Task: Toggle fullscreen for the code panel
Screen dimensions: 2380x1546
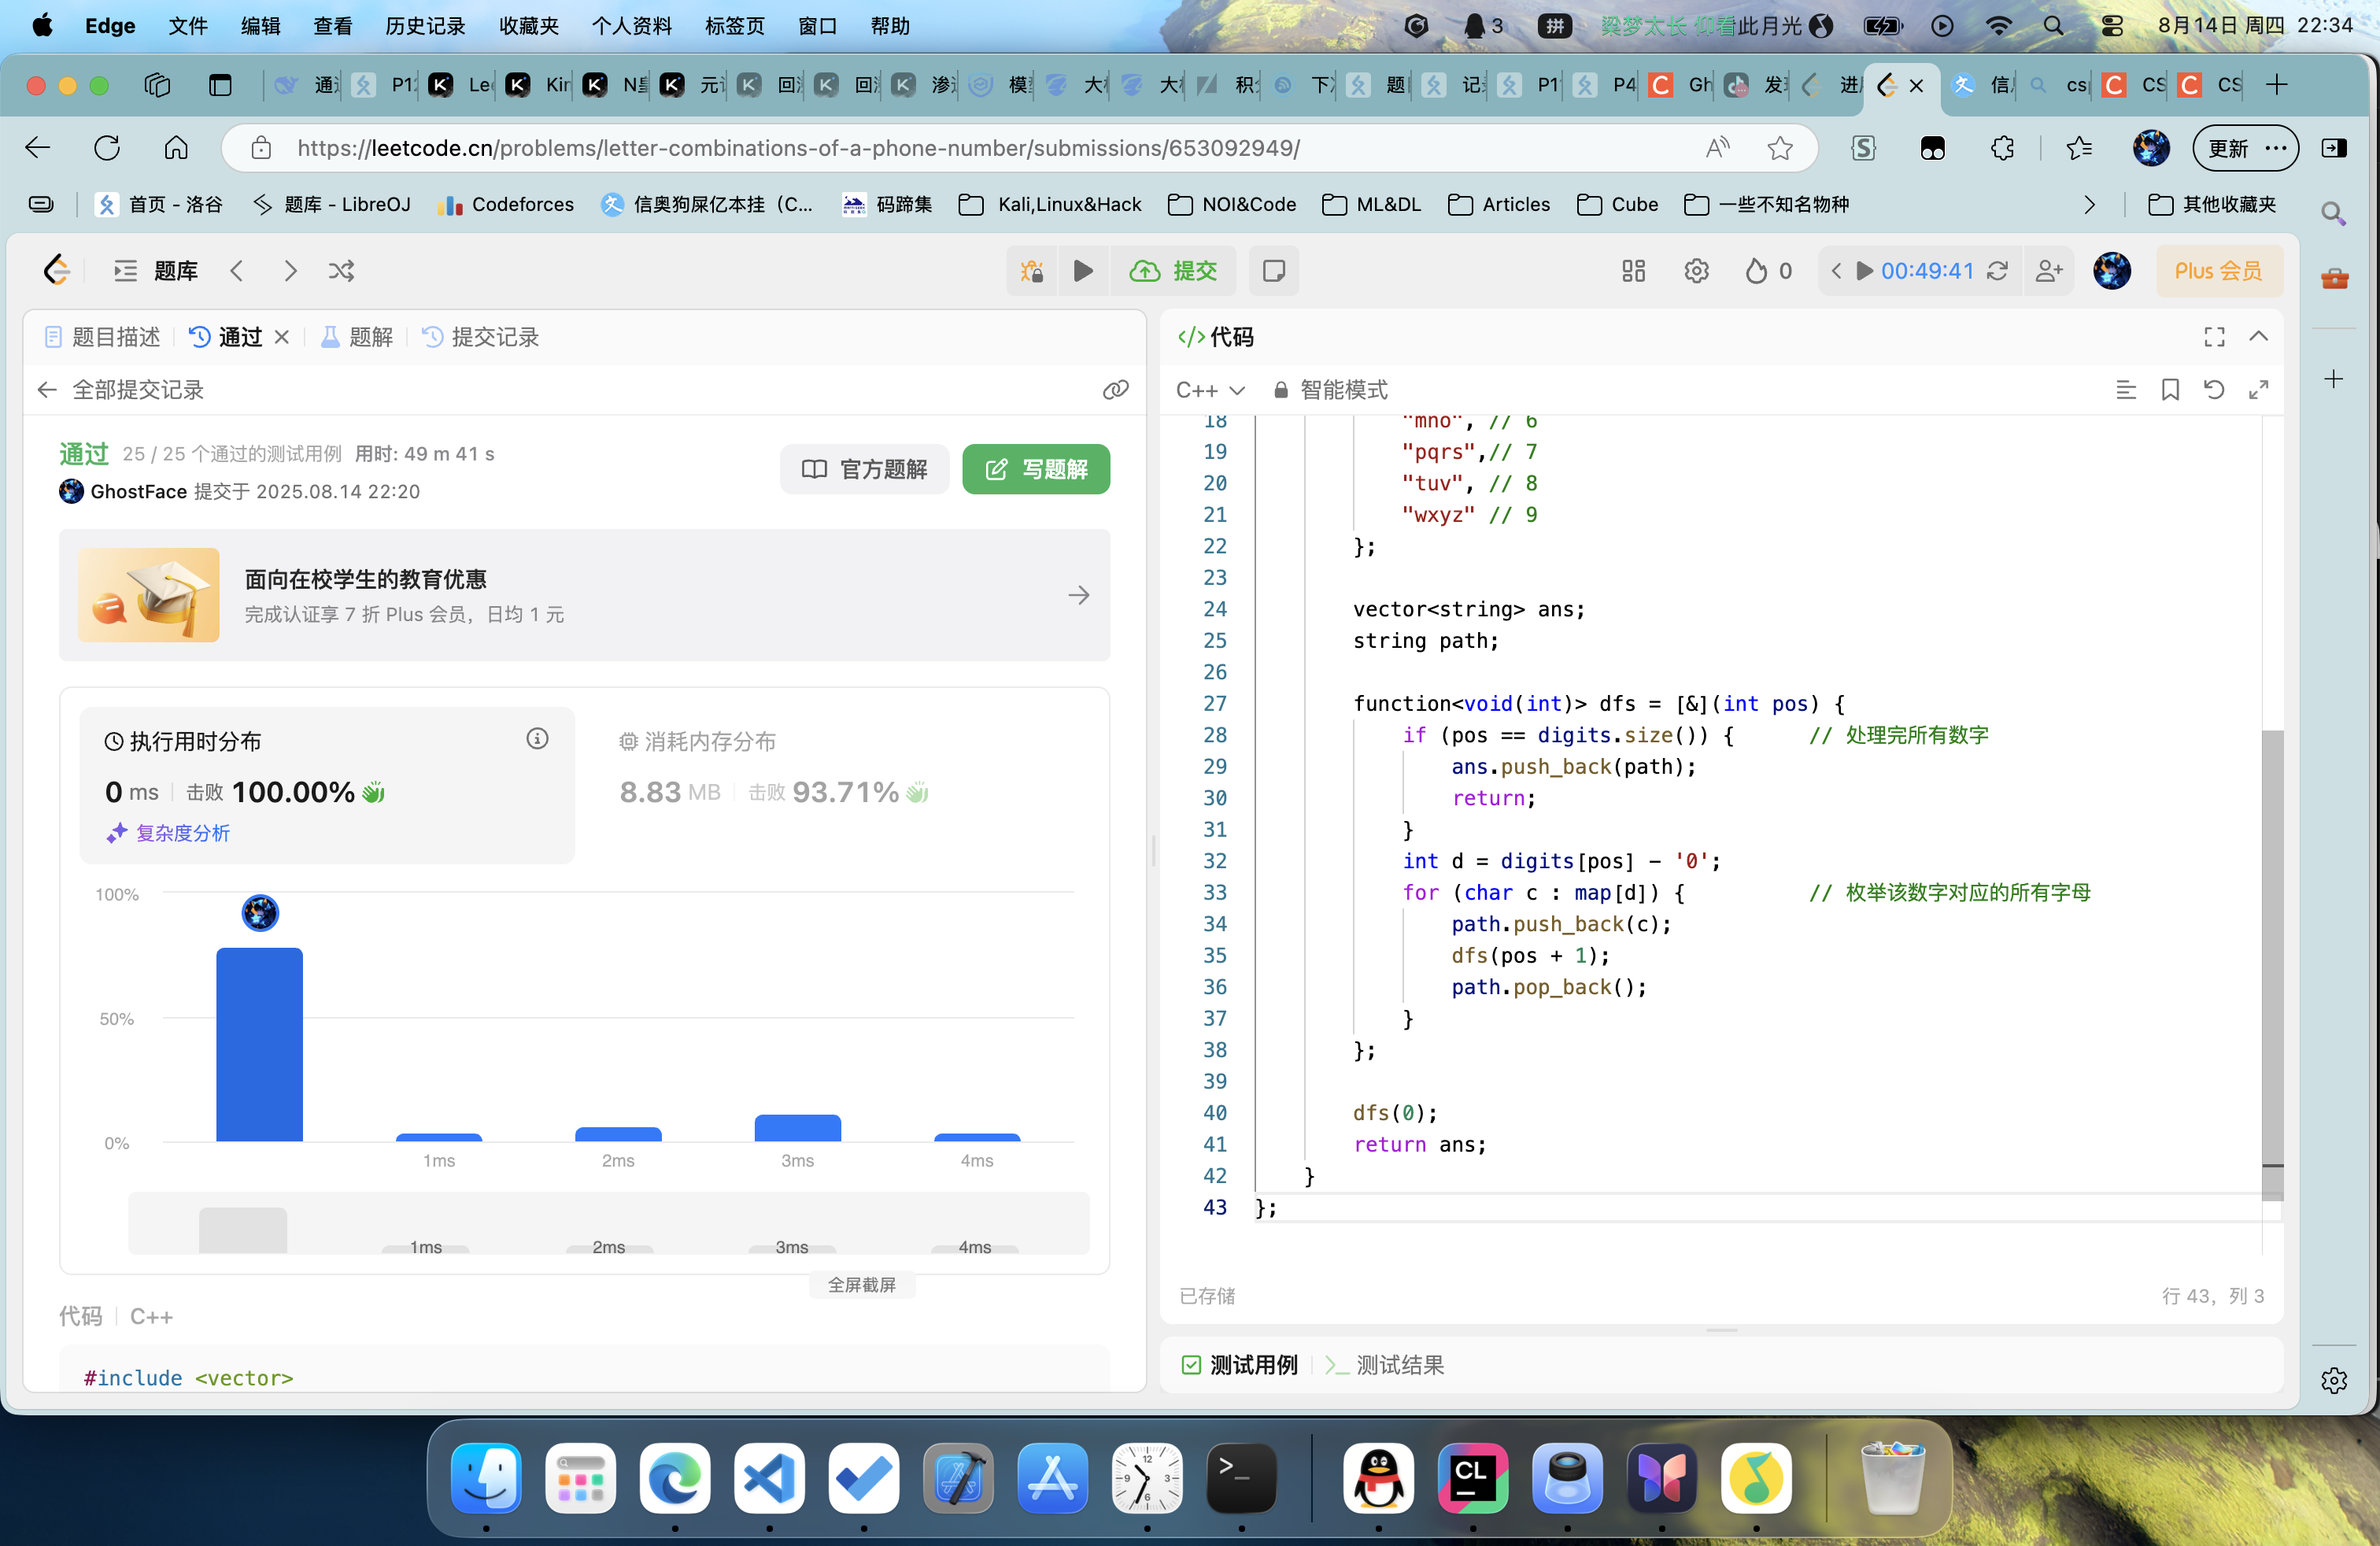Action: [x=2214, y=337]
